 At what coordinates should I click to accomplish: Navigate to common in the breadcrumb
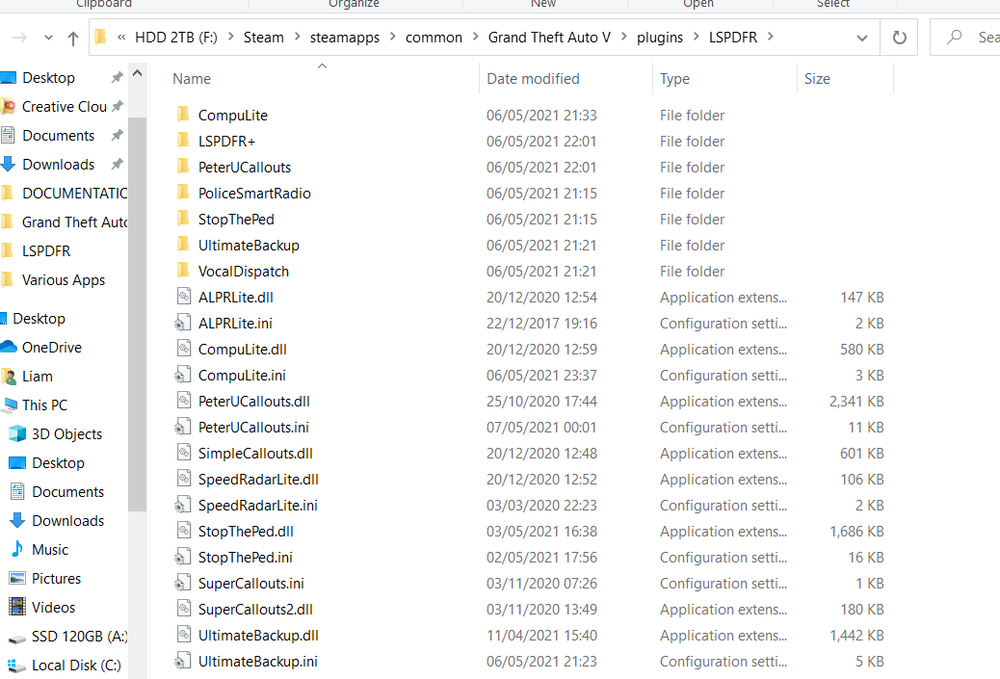[x=434, y=38]
